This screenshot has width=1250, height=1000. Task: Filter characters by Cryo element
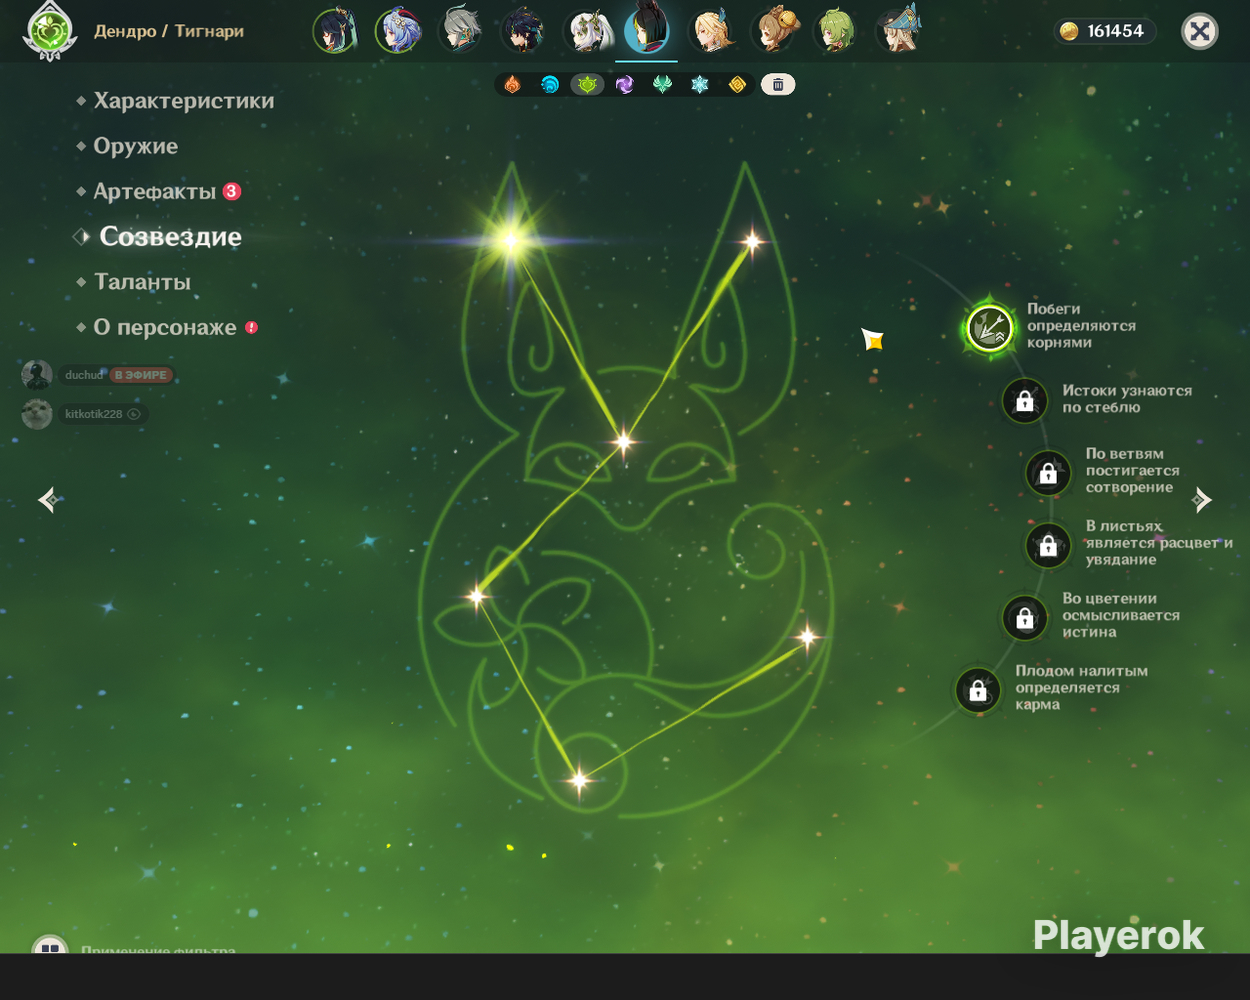700,85
